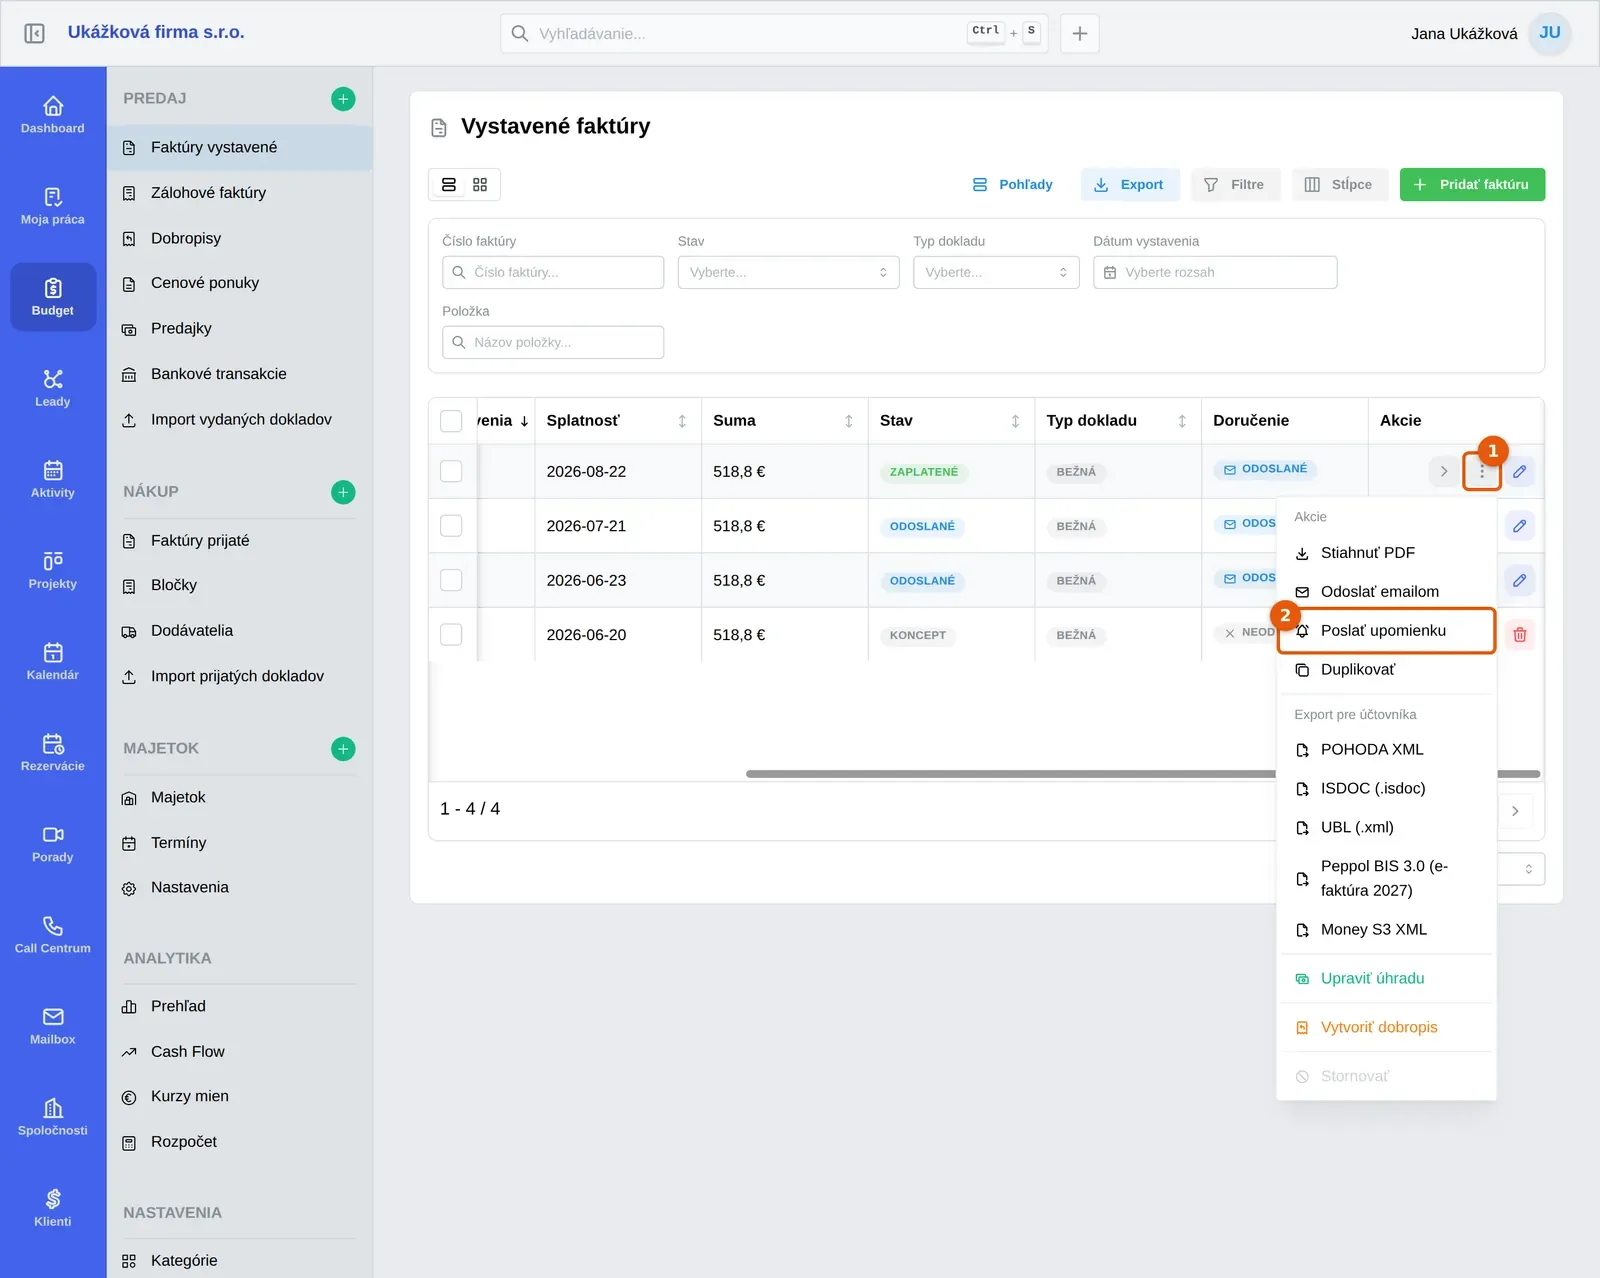This screenshot has height=1278, width=1600.
Task: Open Call Centrum section
Action: [53, 934]
